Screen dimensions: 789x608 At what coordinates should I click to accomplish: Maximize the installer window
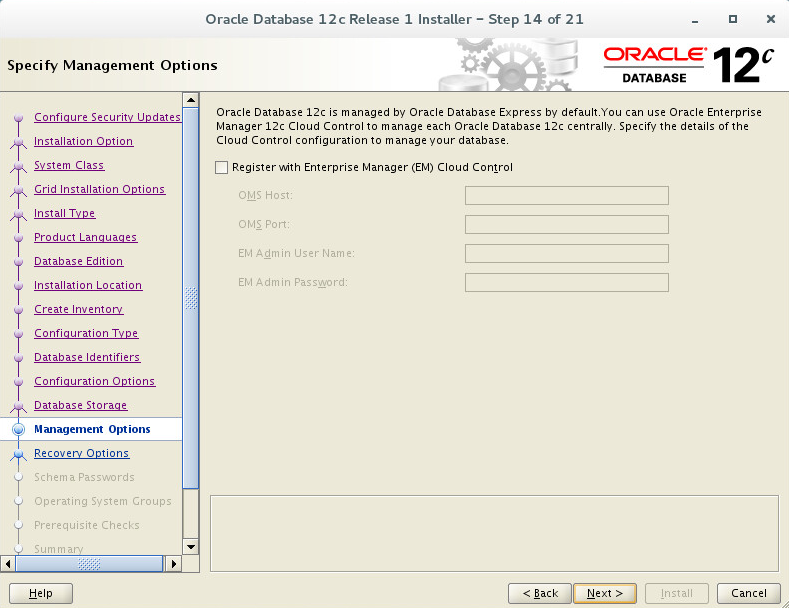click(x=733, y=19)
